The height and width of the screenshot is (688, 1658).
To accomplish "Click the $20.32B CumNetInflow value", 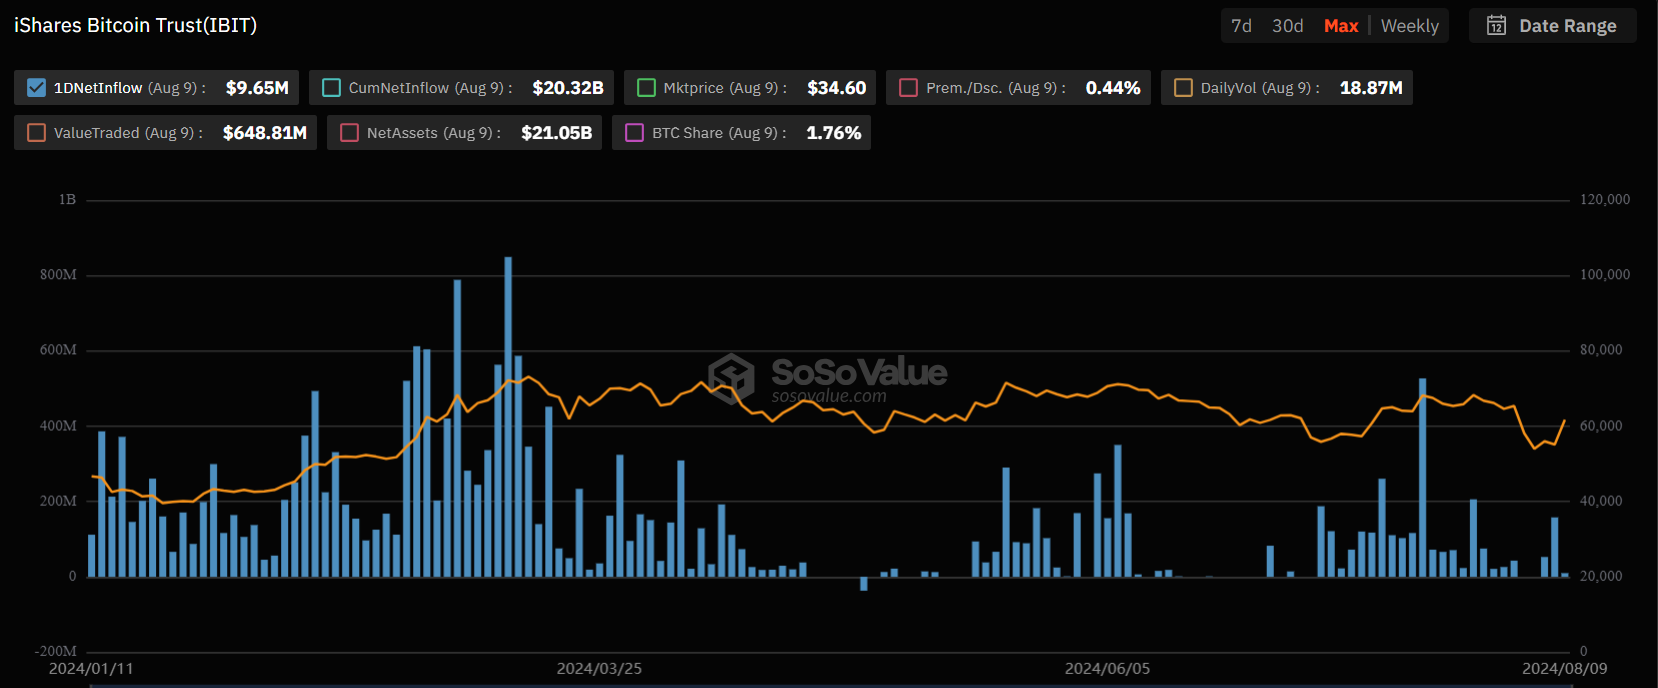I will coord(568,88).
